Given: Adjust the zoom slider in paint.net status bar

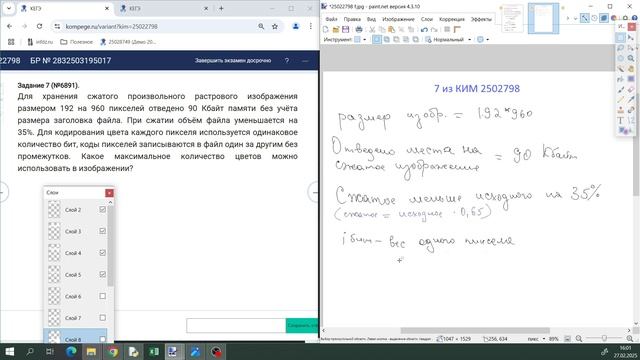Looking at the screenshot, I should [x=604, y=339].
